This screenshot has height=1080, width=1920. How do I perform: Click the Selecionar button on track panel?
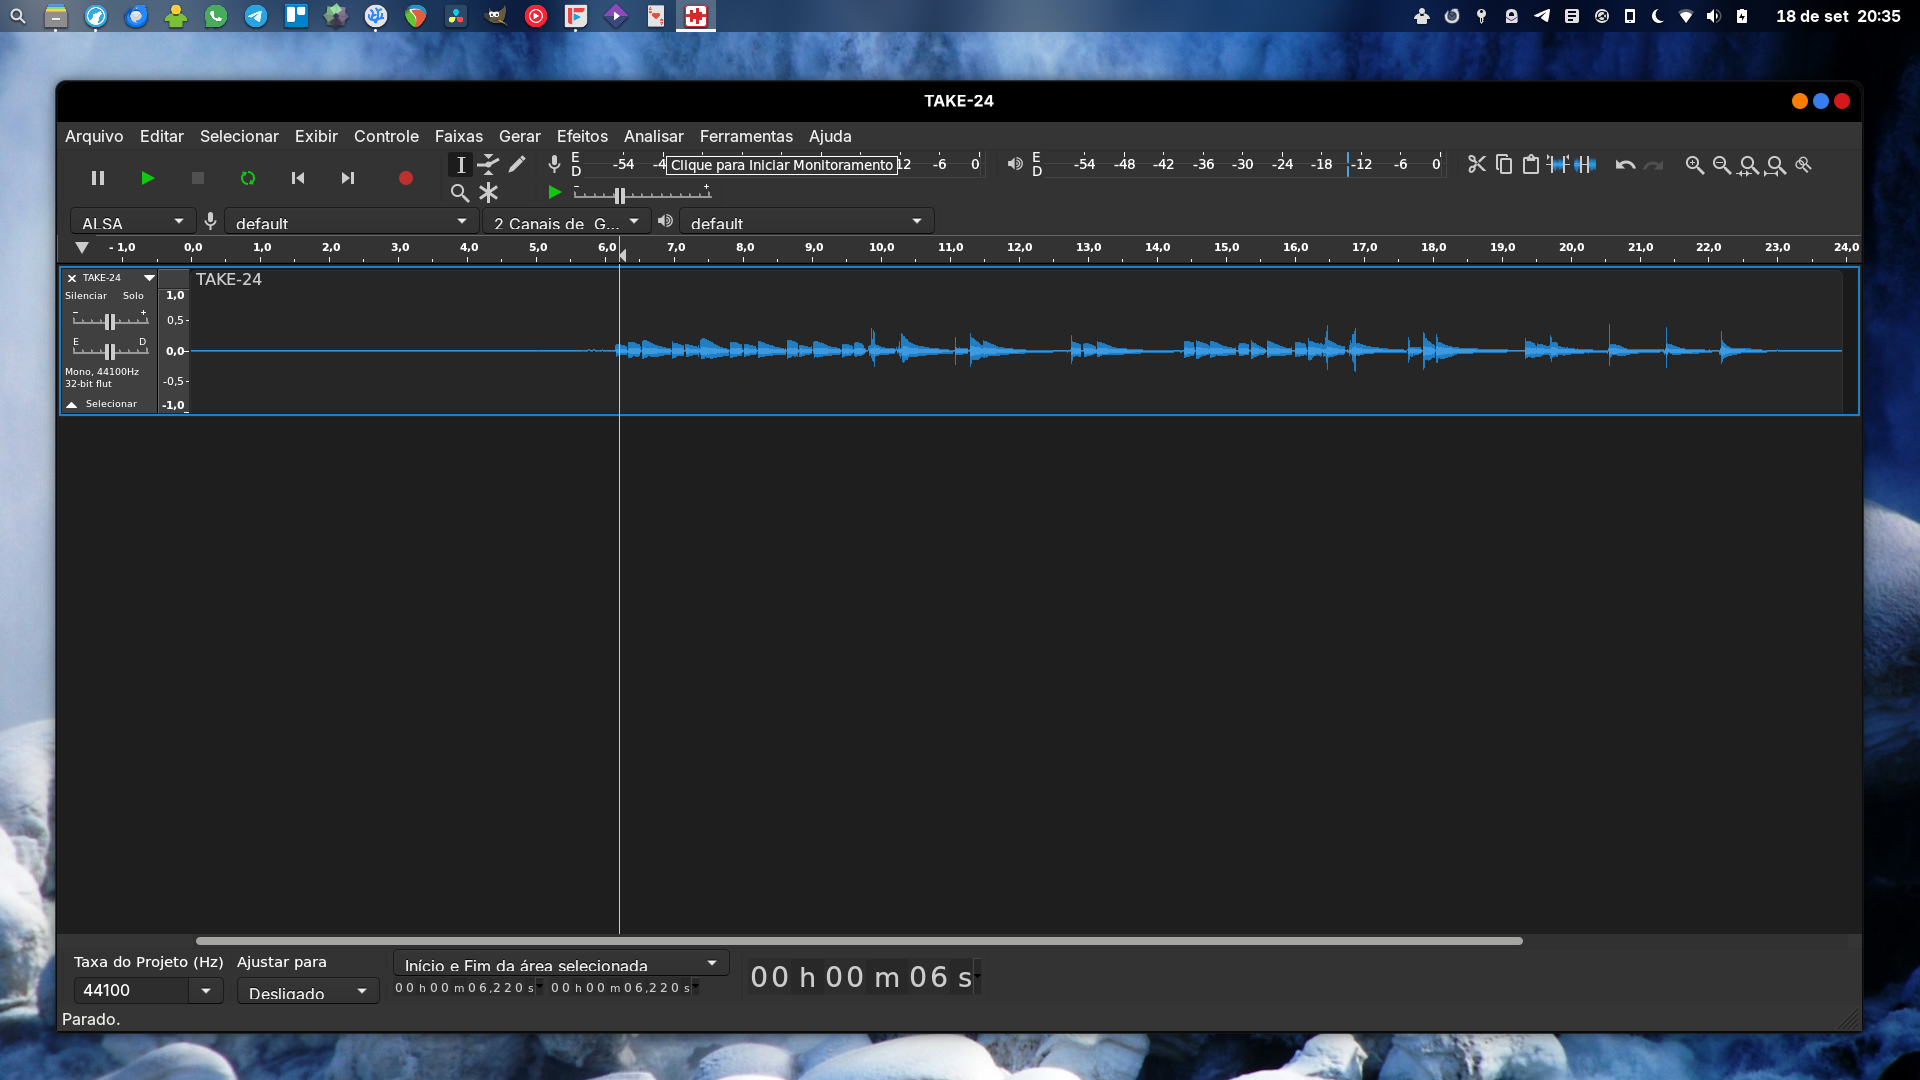click(110, 404)
